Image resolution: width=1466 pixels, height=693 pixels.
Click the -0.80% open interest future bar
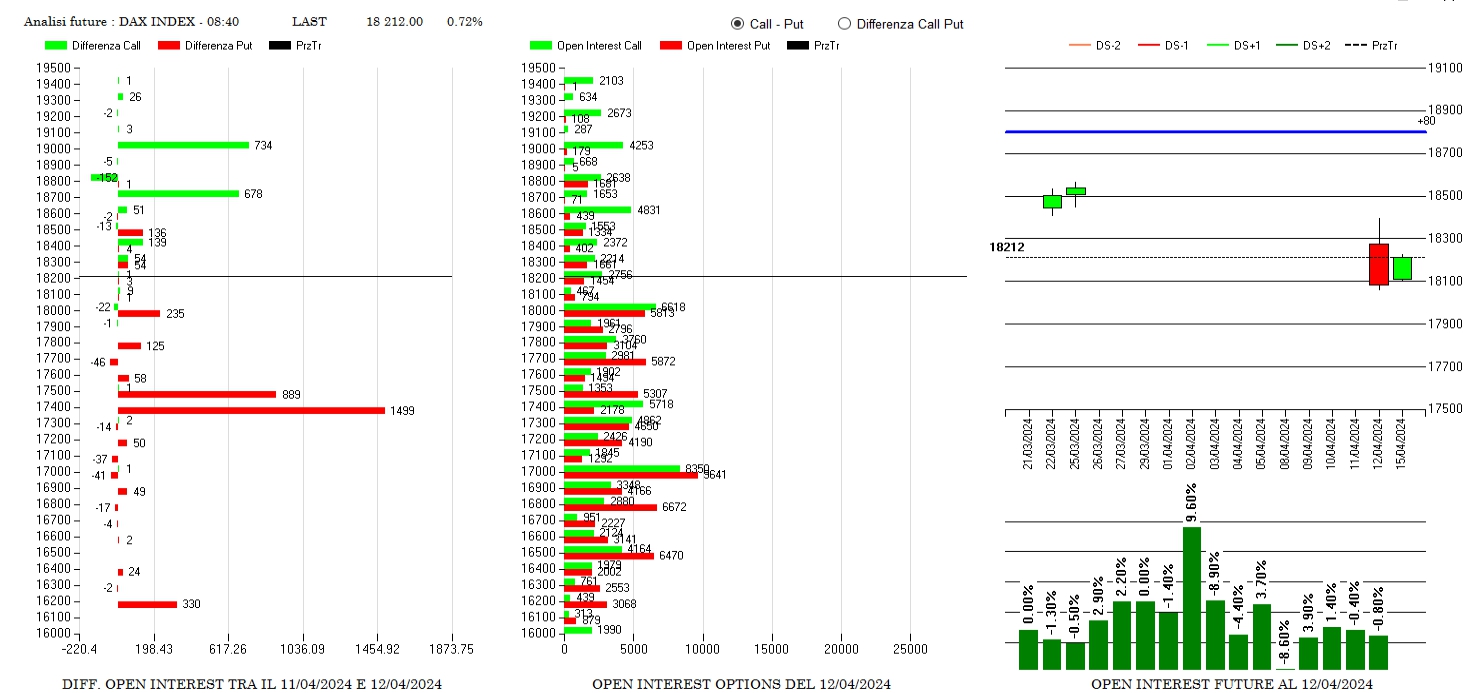click(x=1378, y=653)
